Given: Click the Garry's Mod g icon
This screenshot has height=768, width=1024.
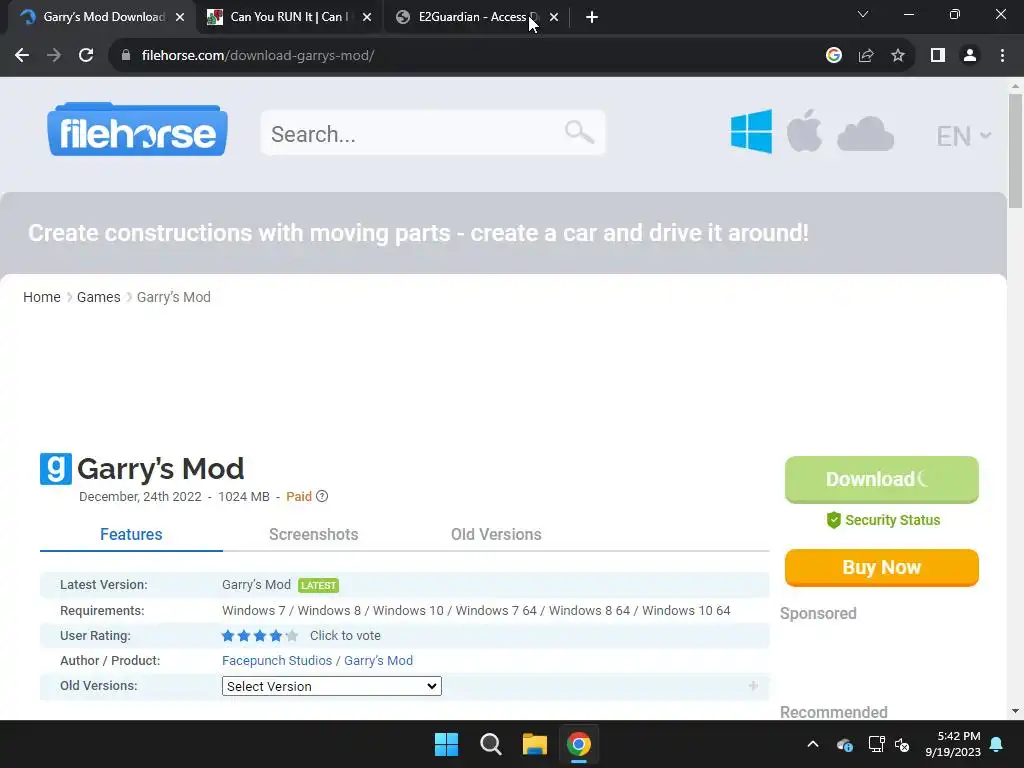Looking at the screenshot, I should [56, 469].
